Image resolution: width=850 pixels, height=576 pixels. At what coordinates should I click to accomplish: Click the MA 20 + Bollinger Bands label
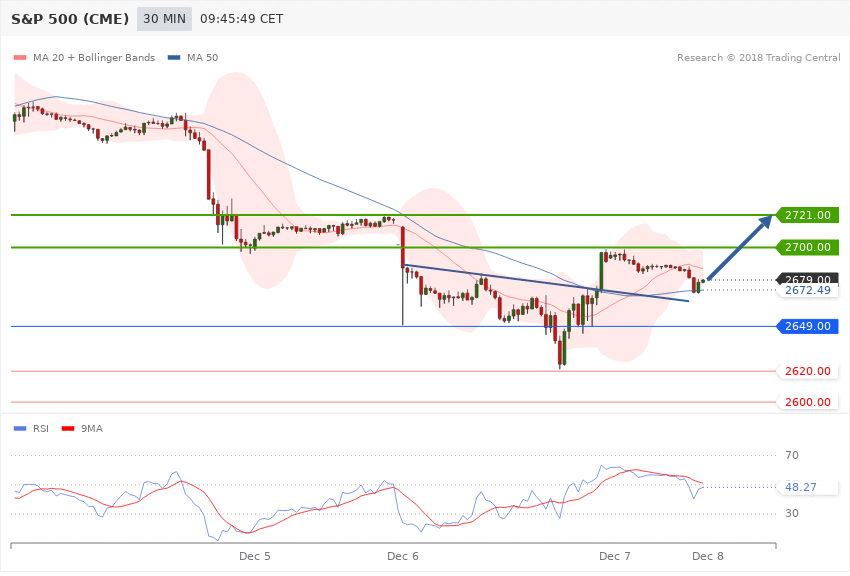[x=94, y=57]
